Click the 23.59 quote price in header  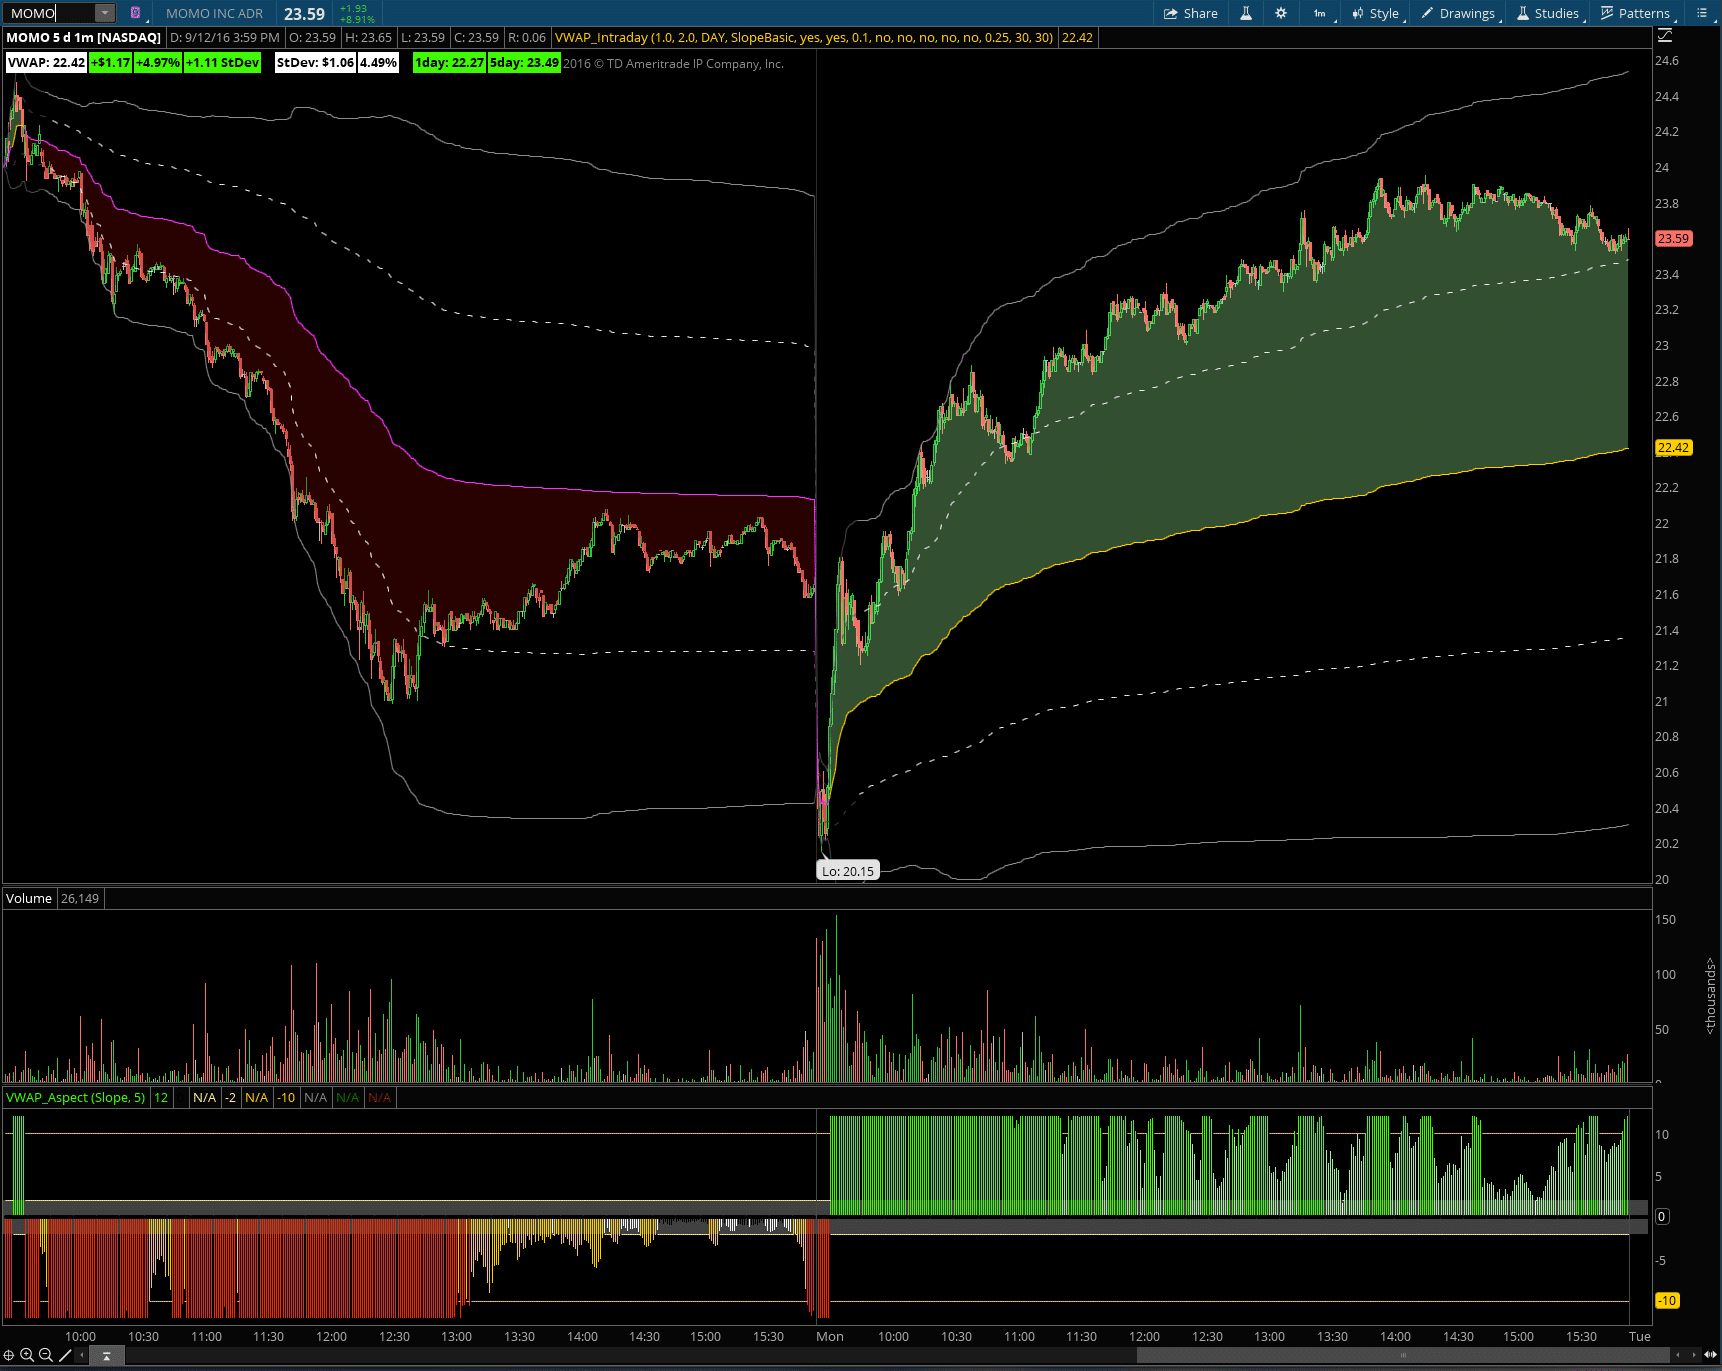(x=304, y=14)
